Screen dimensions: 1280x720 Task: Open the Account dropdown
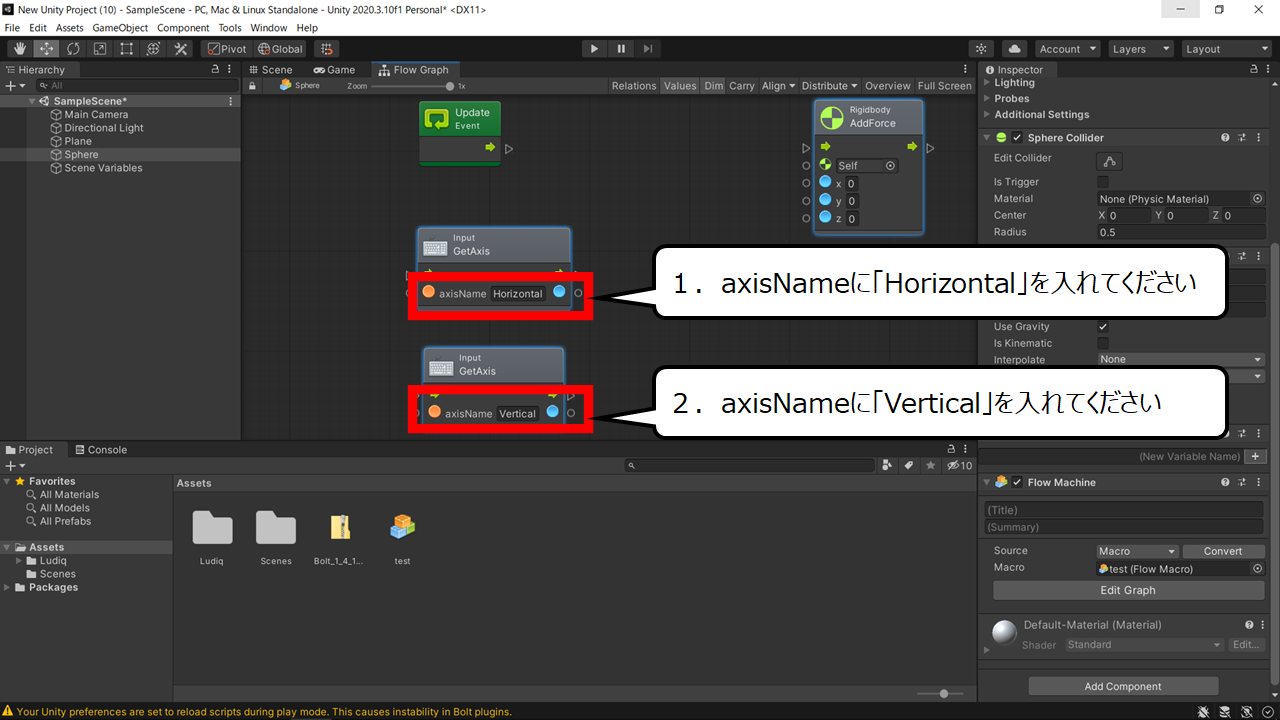1067,49
